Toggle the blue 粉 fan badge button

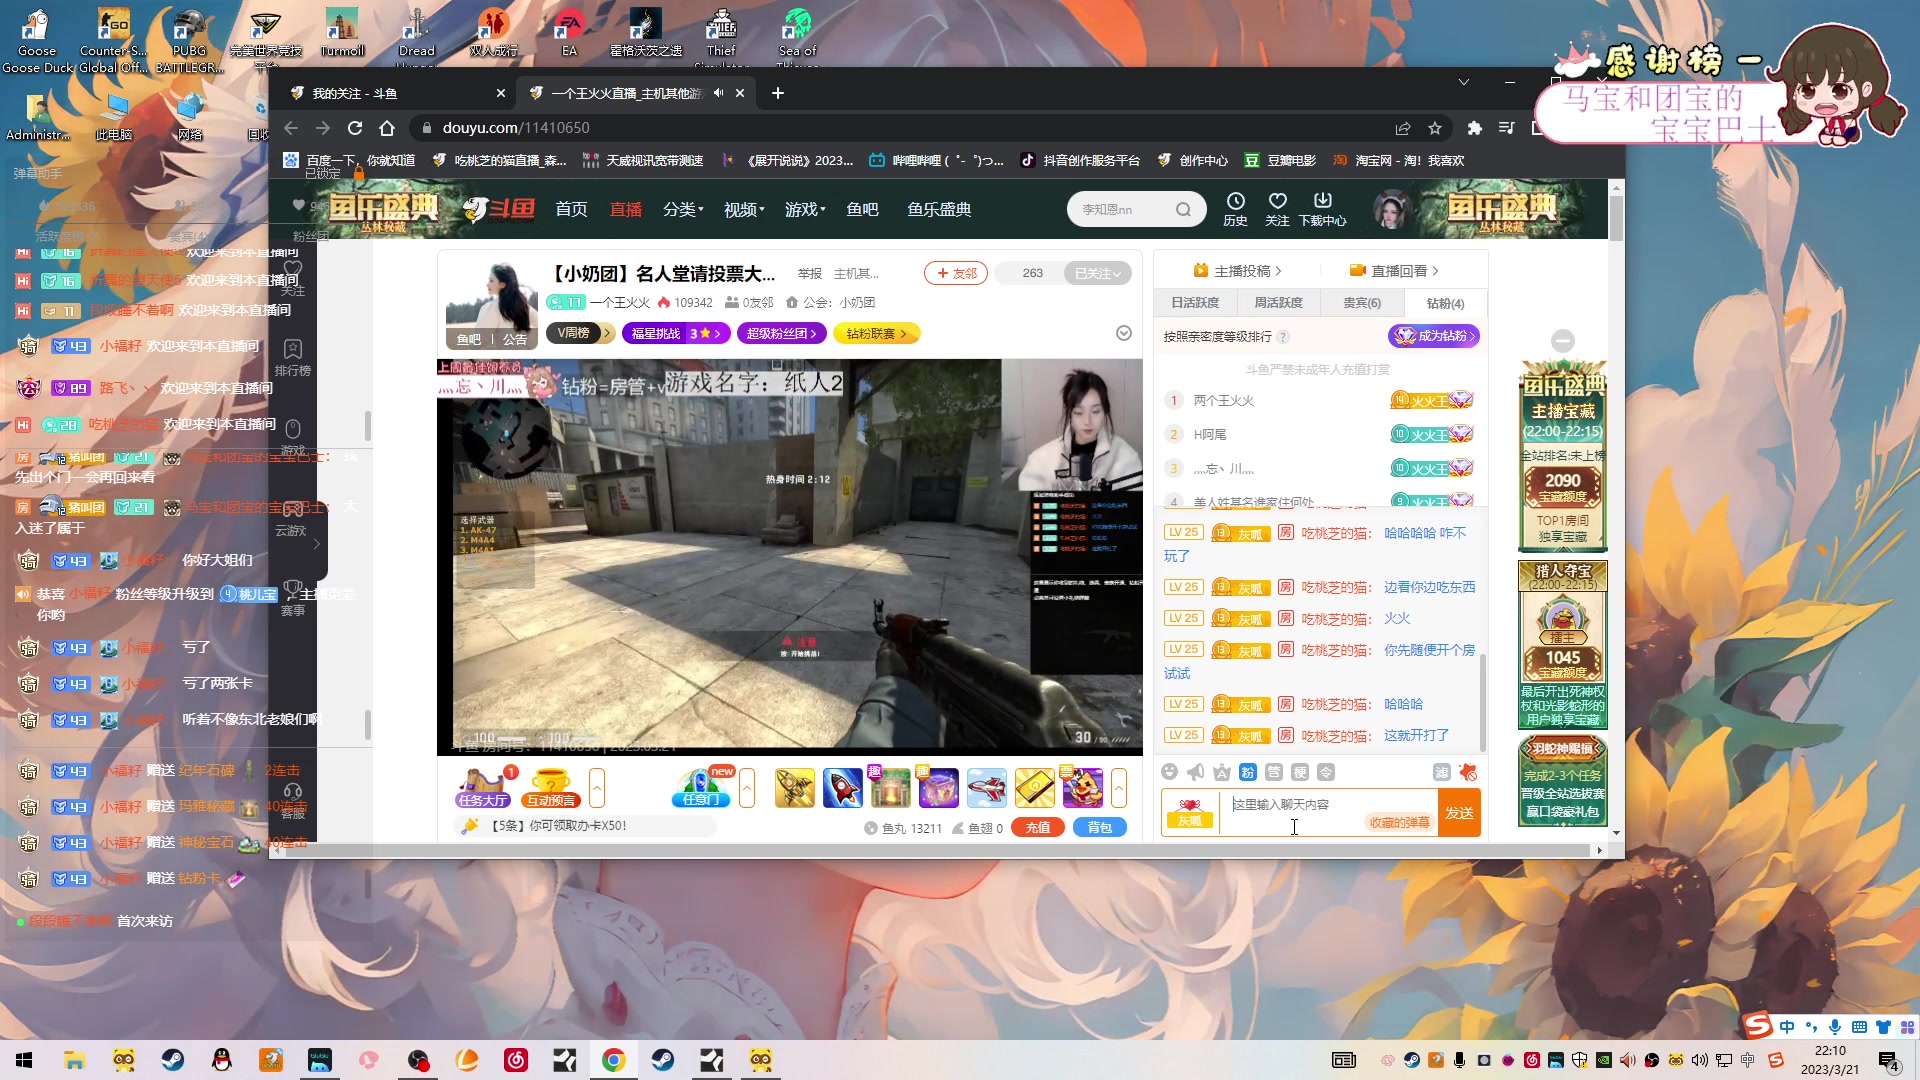tap(1247, 772)
